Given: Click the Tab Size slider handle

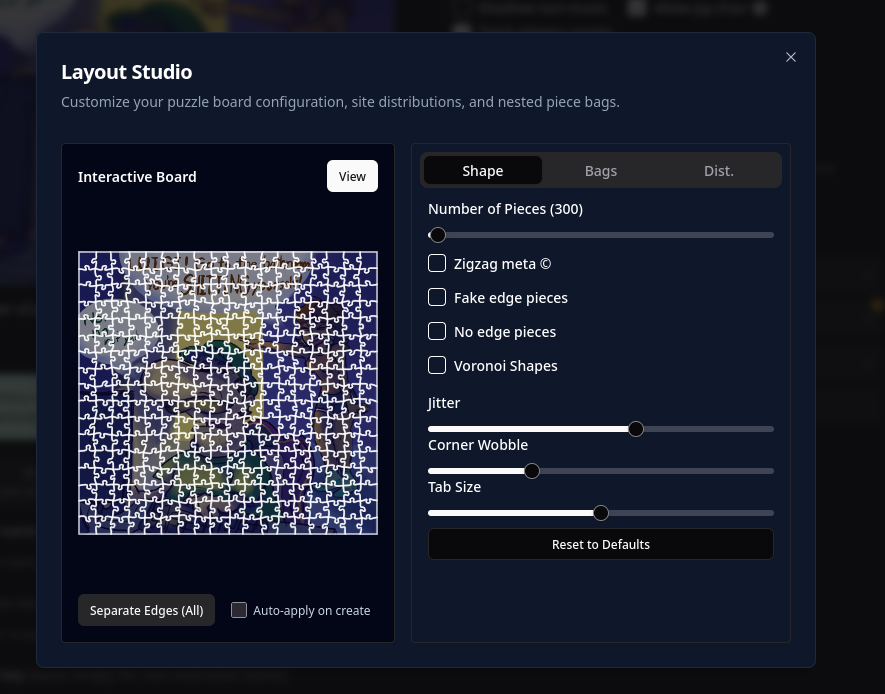Looking at the screenshot, I should 601,513.
